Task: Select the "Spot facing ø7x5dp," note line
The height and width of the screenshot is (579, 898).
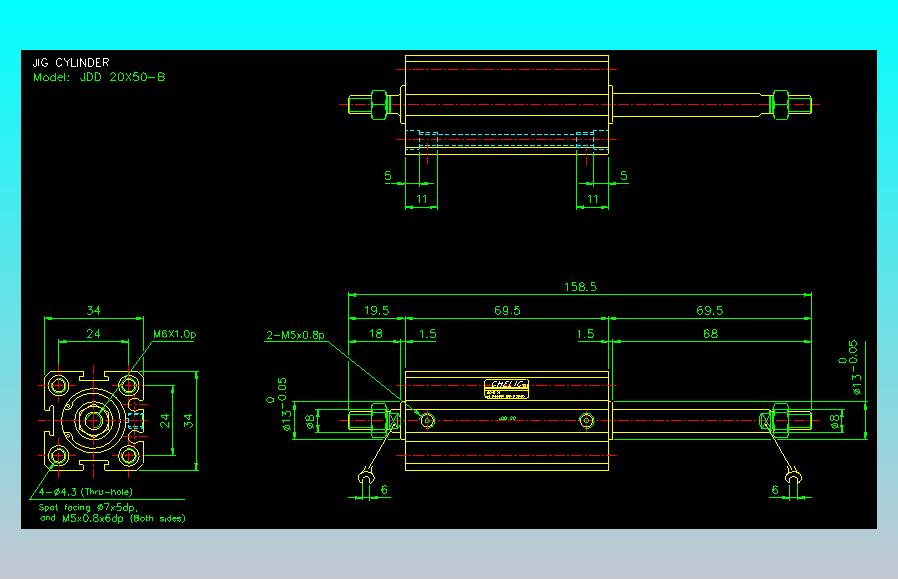Action: pyautogui.click(x=88, y=507)
